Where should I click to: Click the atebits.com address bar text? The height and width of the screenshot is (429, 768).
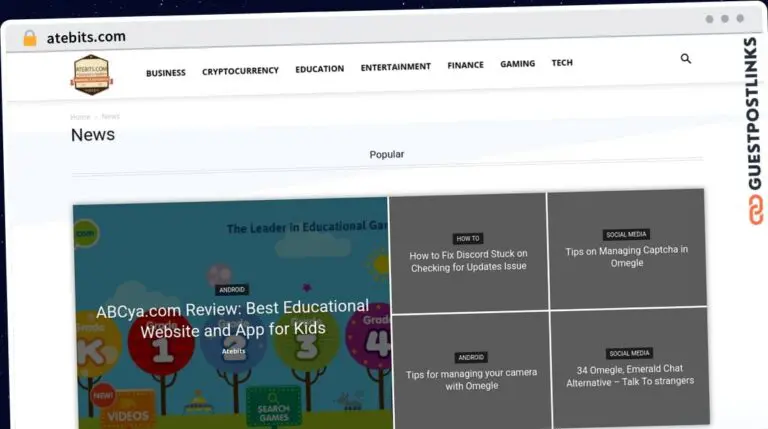click(x=86, y=37)
